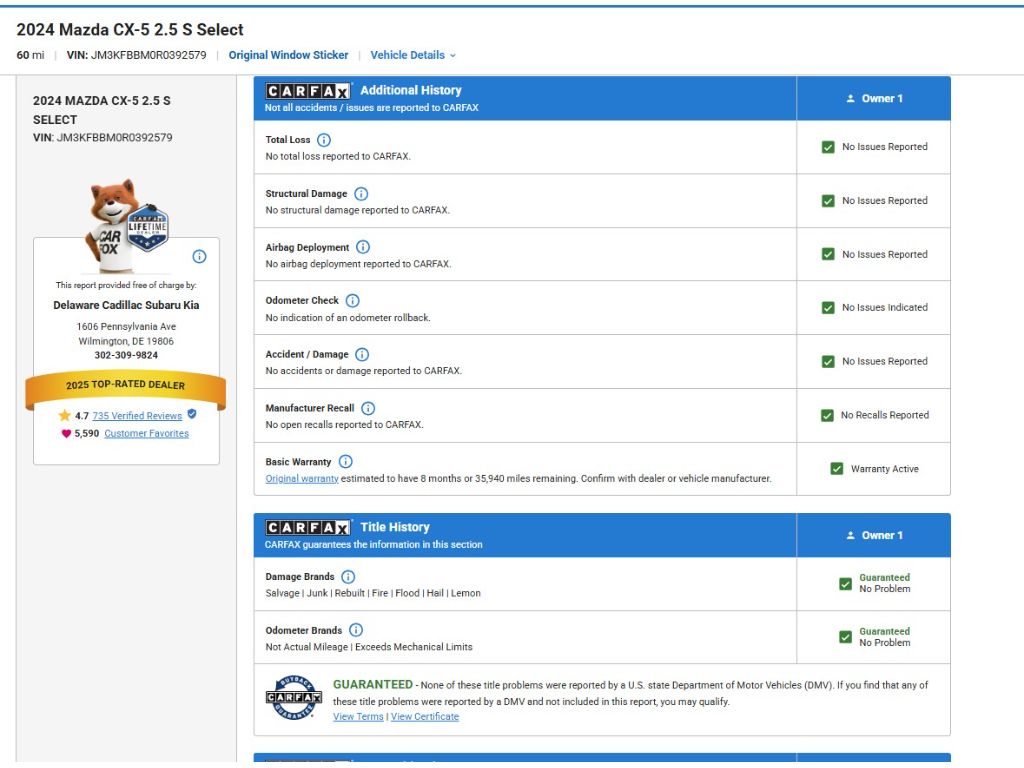Open info icon next to Total Loss
The image size is (1024, 768).
(324, 140)
